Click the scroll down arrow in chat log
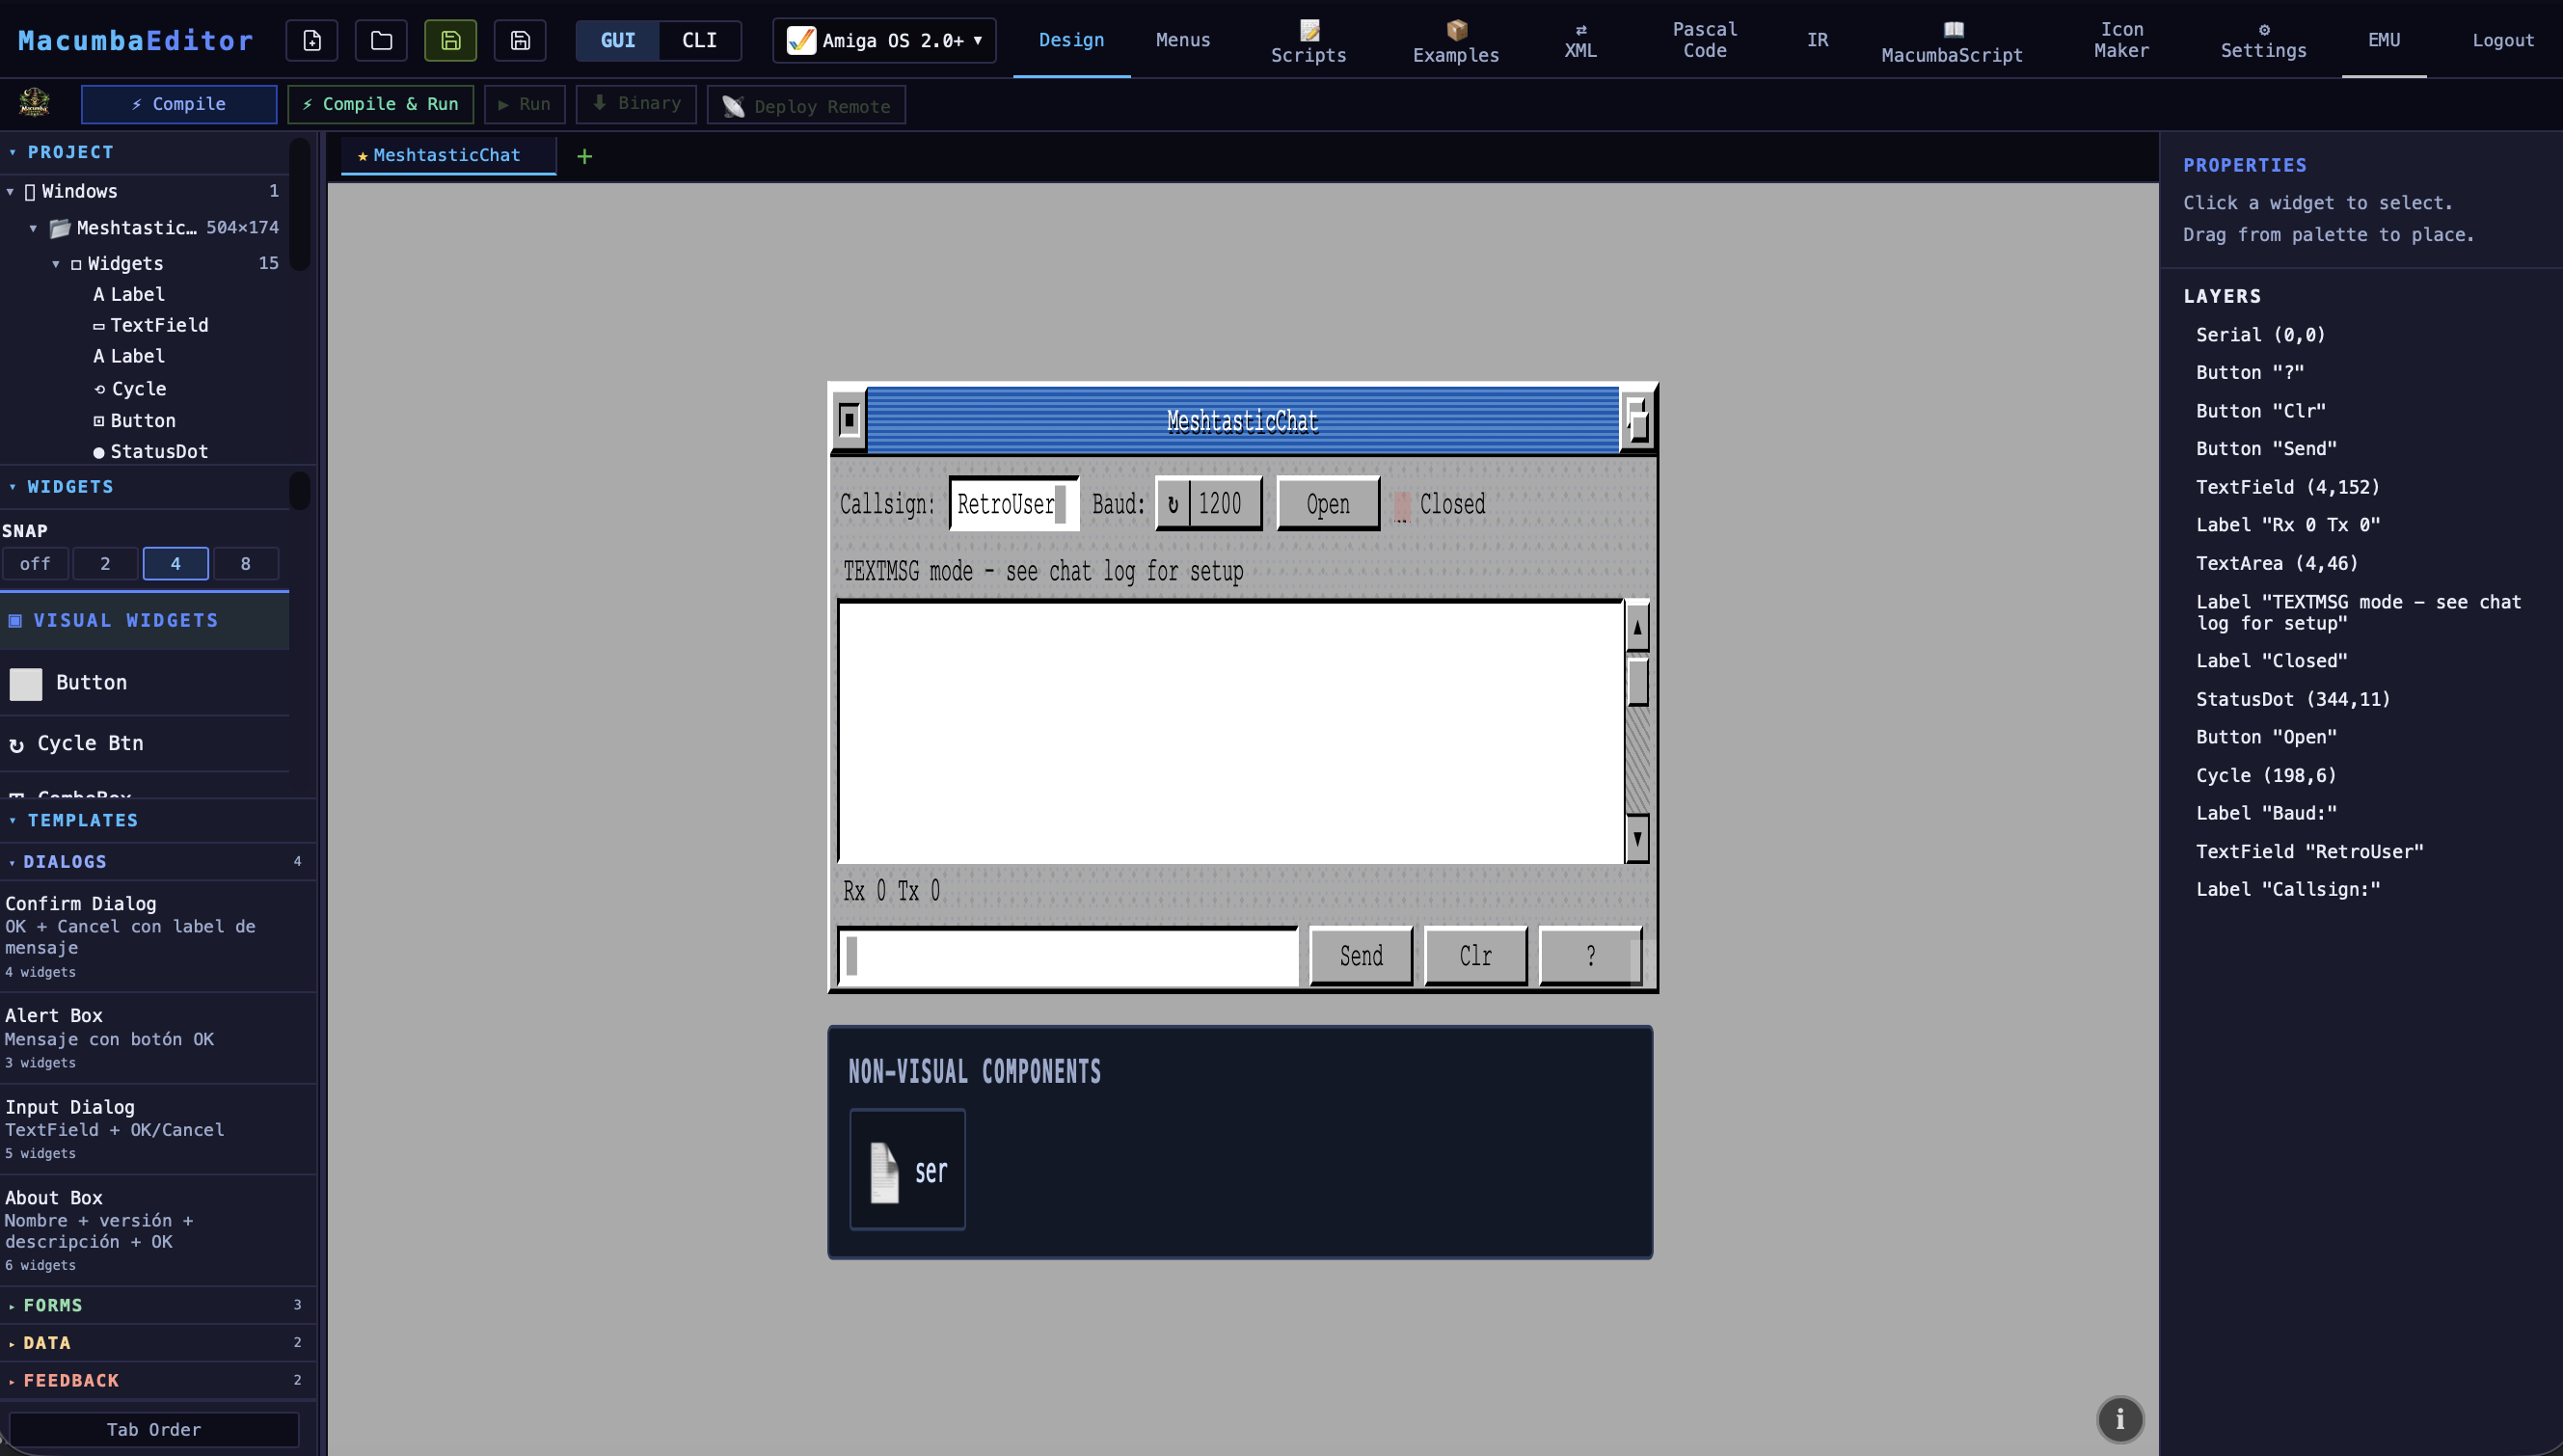2563x1456 pixels. tap(1637, 837)
